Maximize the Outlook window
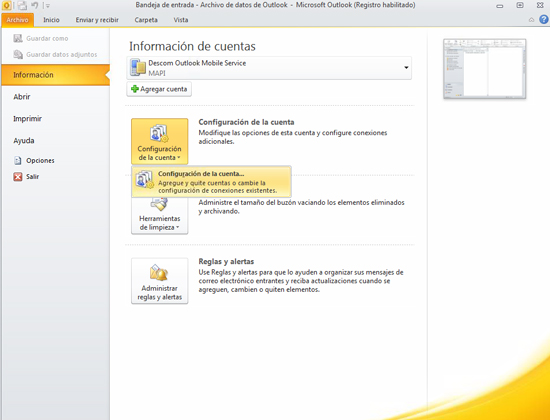 (x=520, y=5)
